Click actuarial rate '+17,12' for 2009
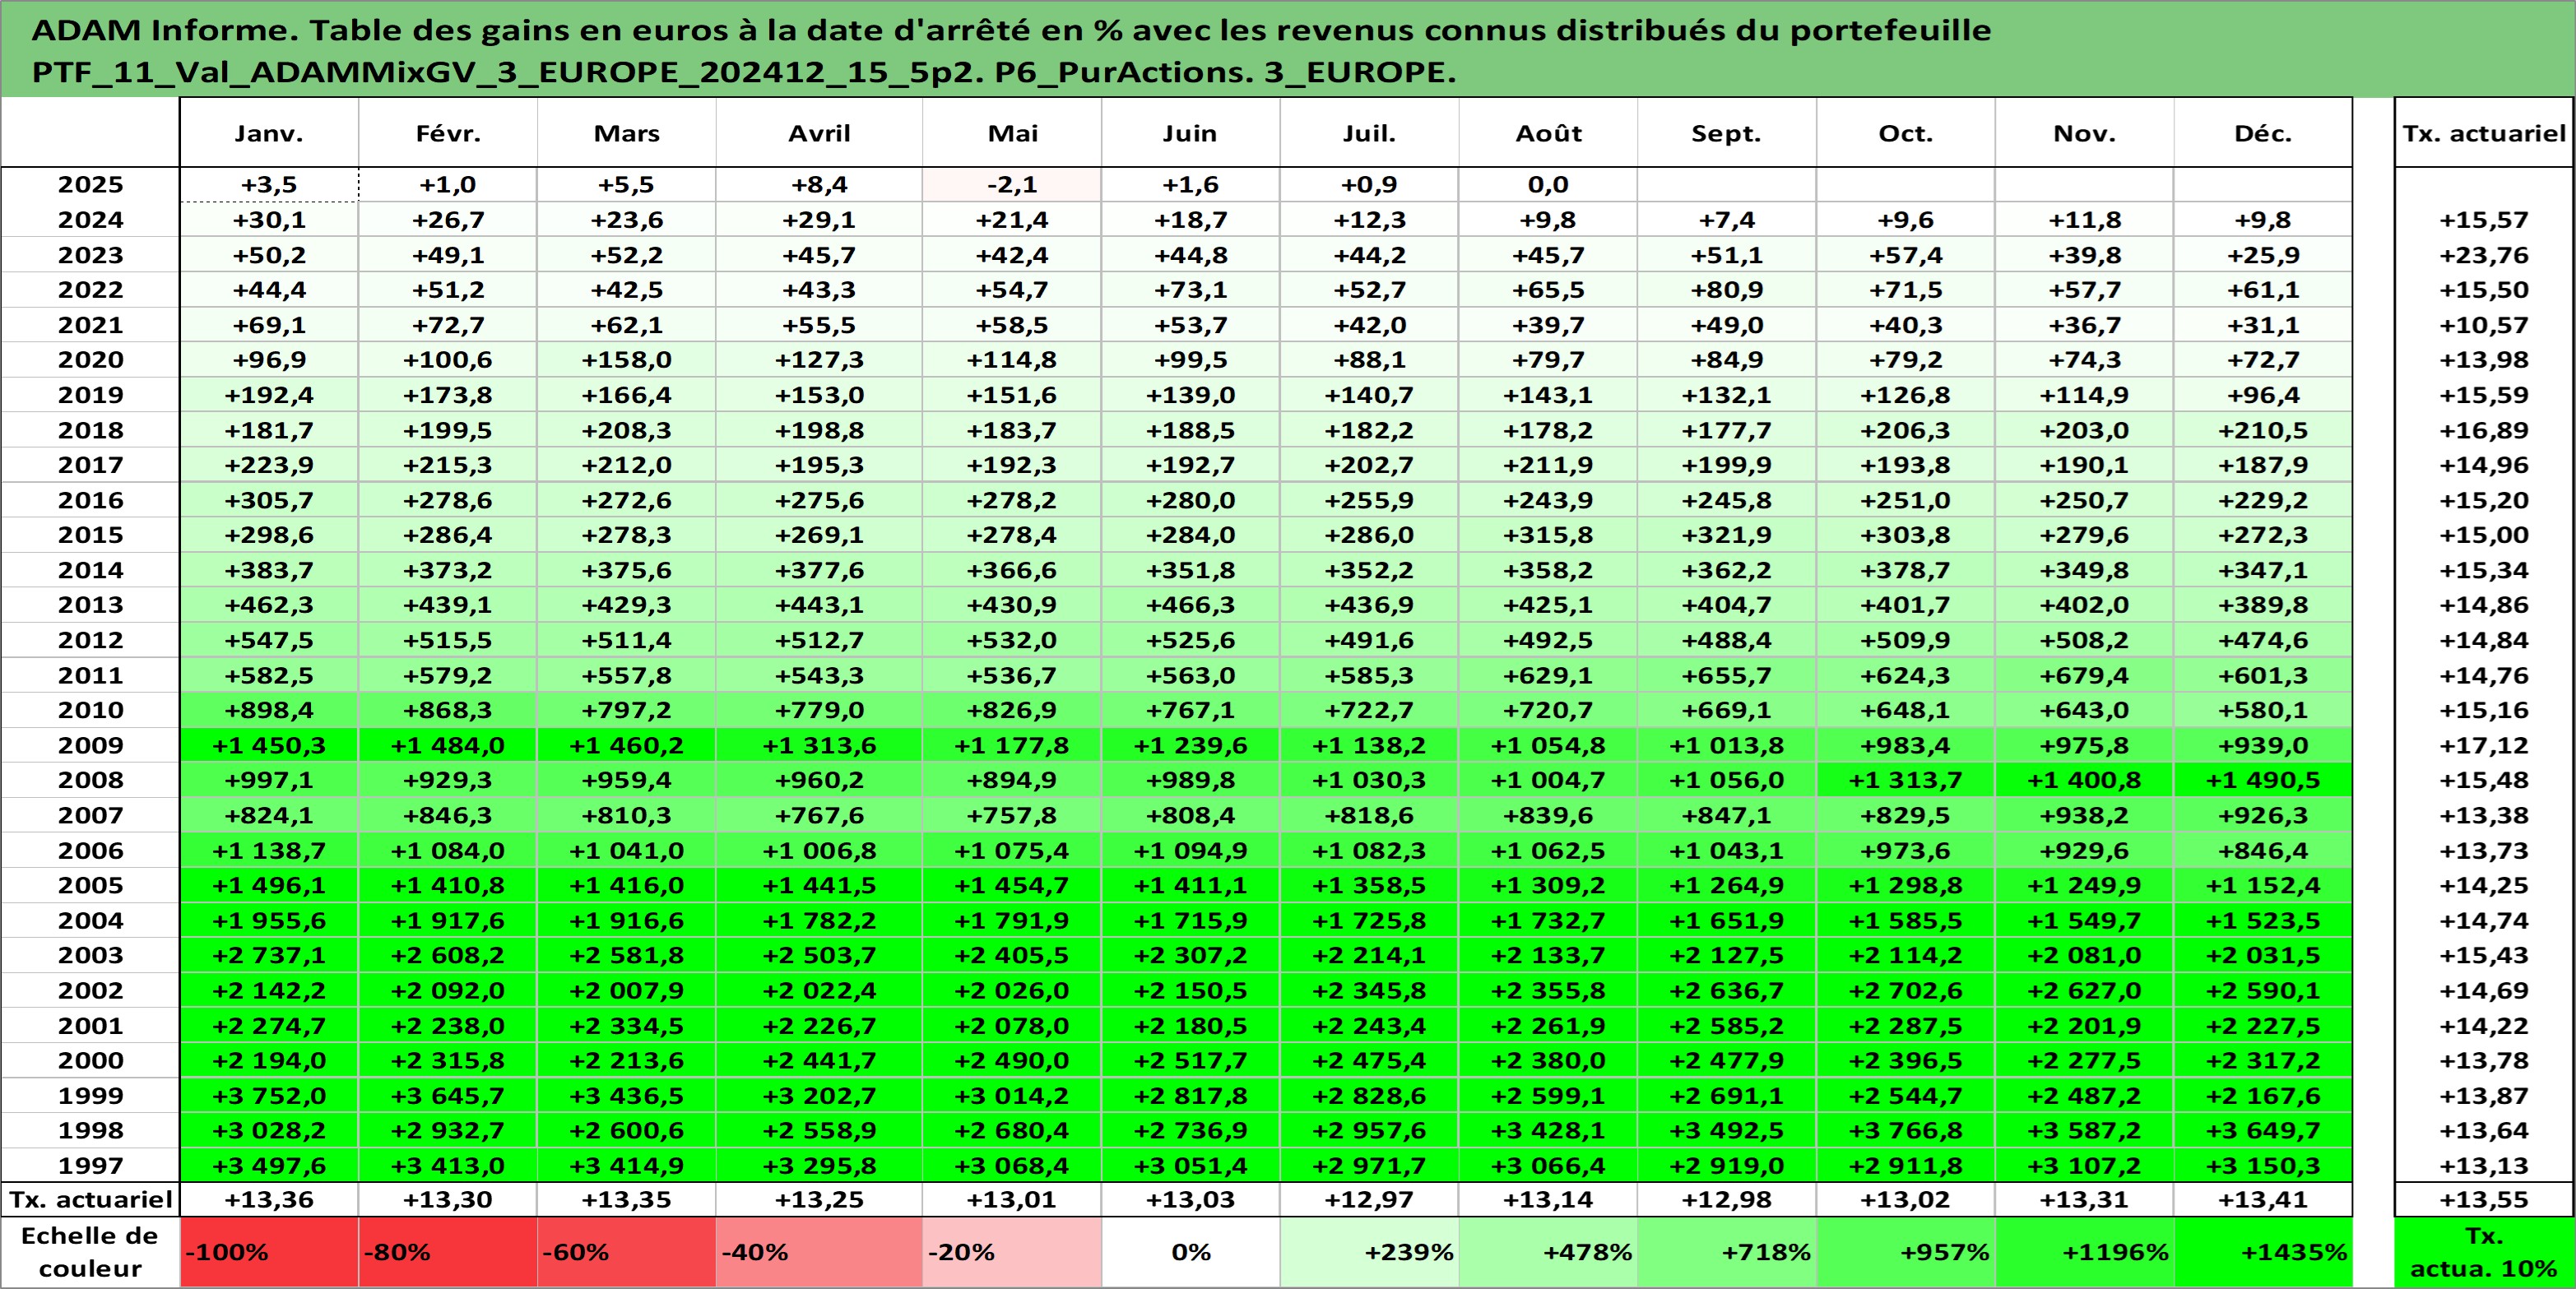 click(2484, 745)
